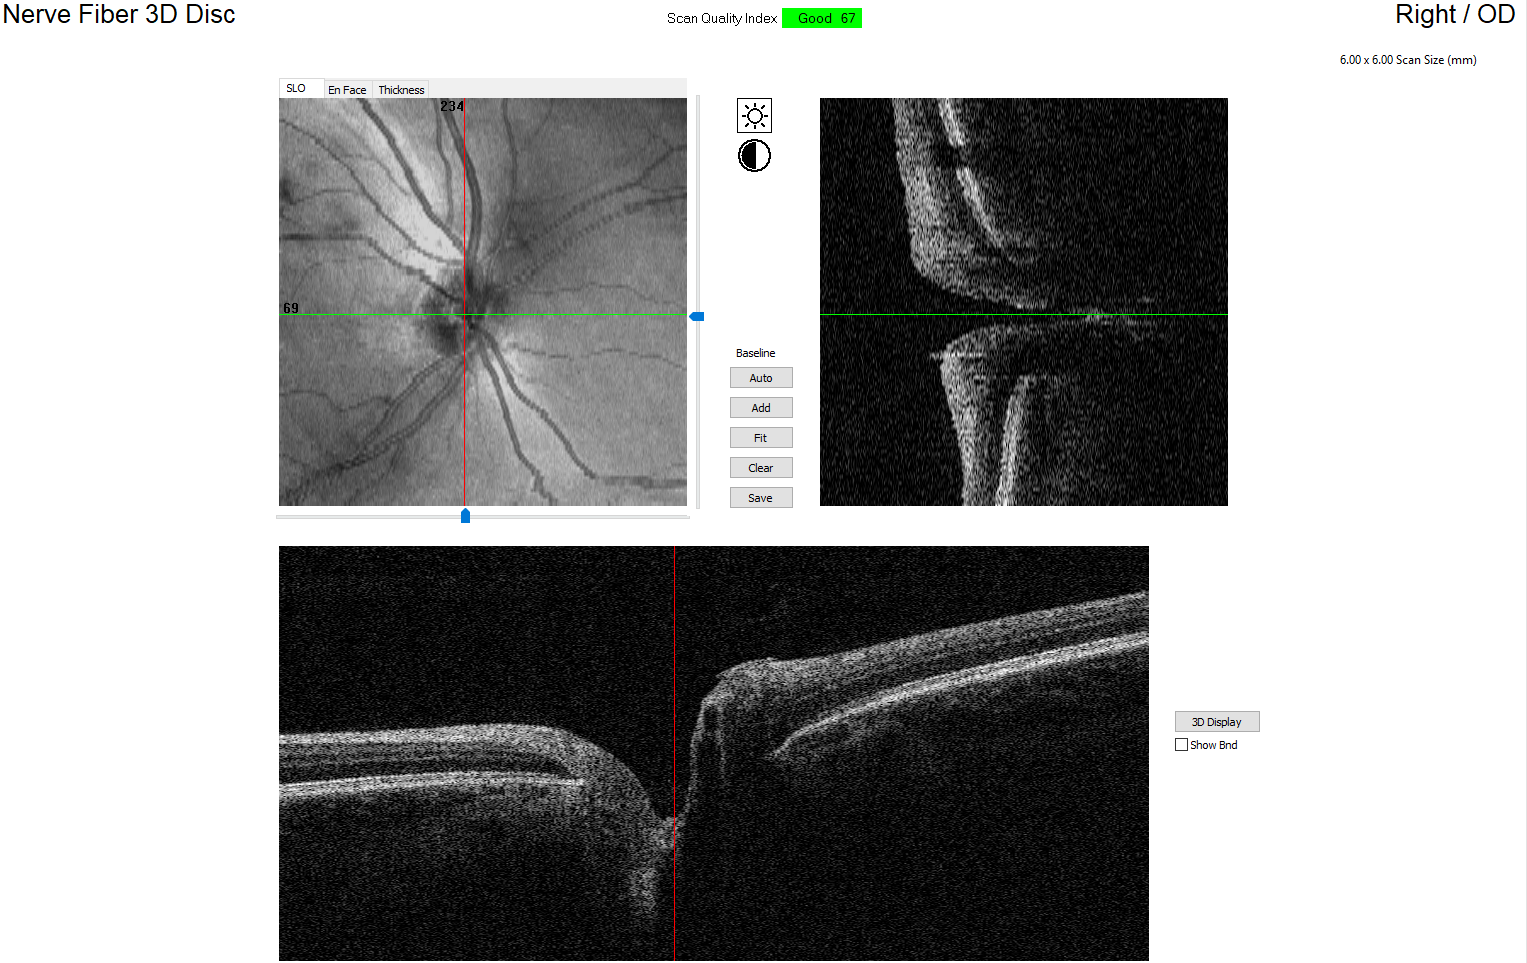
Task: Click the Fit button
Action: point(761,438)
